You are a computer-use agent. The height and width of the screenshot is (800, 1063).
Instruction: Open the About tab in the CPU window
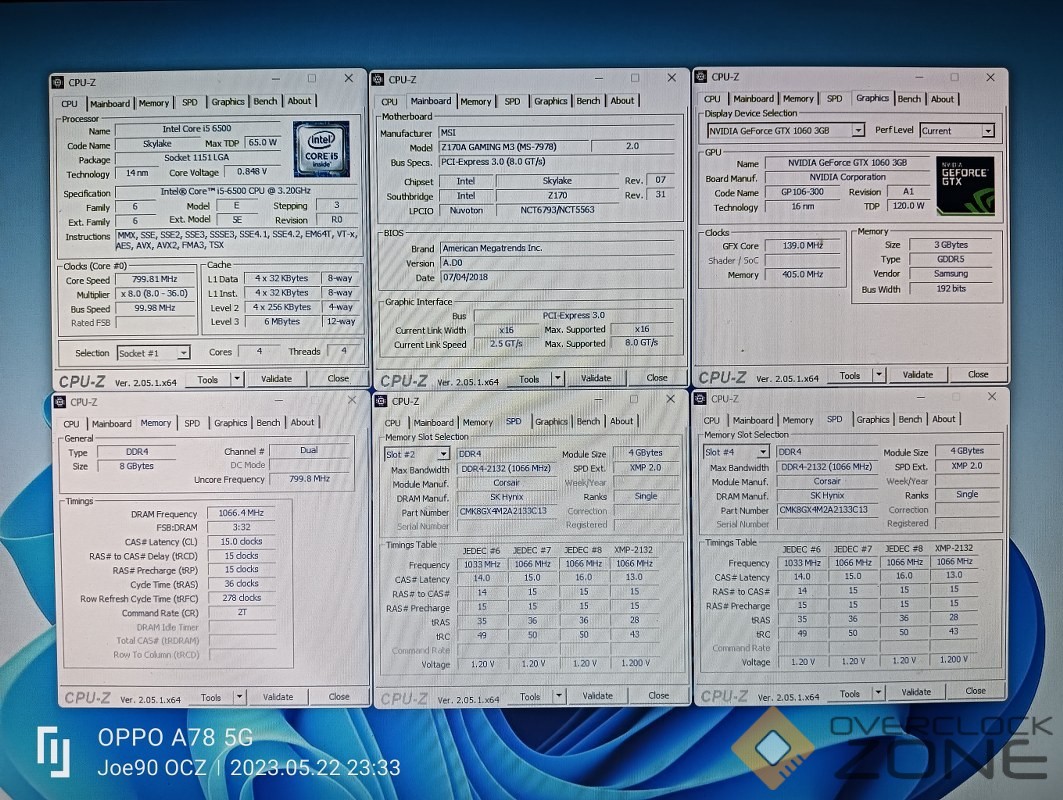coord(299,101)
